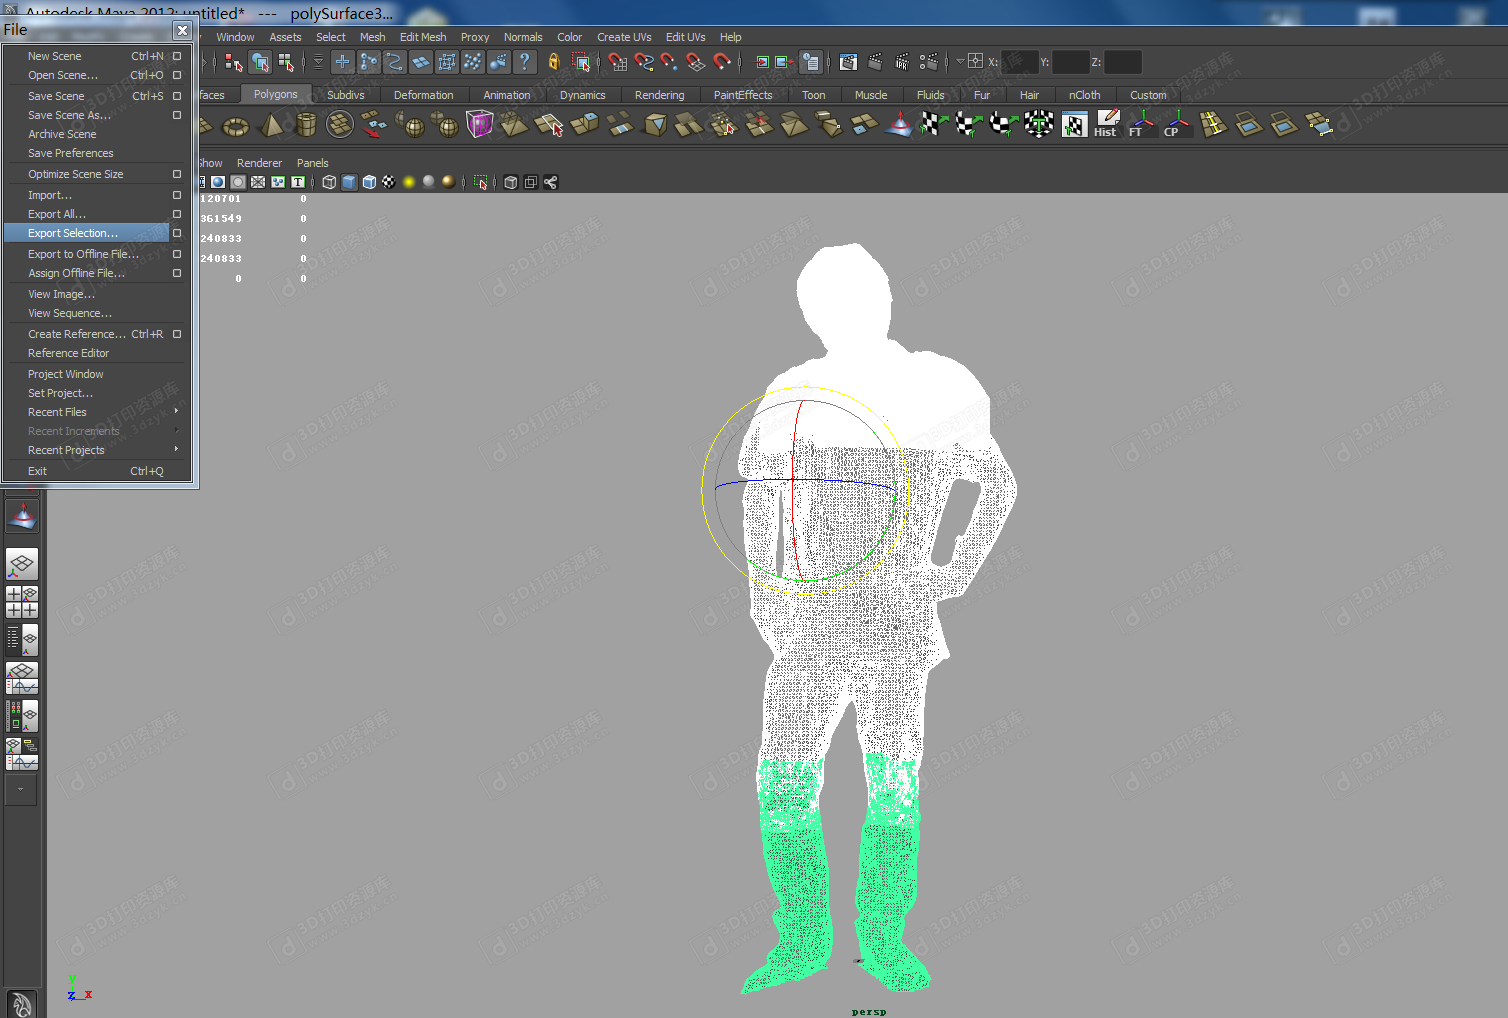Click the highlight selection mode icon
This screenshot has width=1508, height=1018.
point(581,62)
